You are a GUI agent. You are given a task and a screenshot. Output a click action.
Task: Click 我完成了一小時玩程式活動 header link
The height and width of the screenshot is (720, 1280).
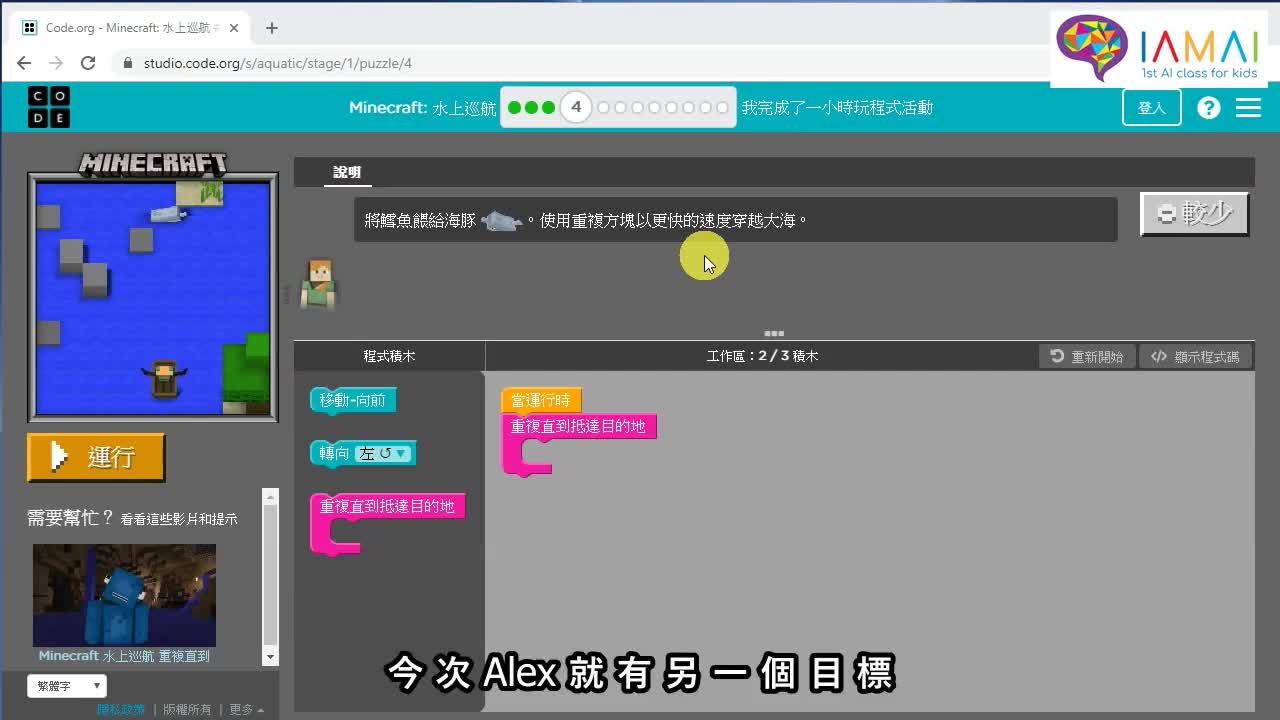pyautogui.click(x=837, y=108)
